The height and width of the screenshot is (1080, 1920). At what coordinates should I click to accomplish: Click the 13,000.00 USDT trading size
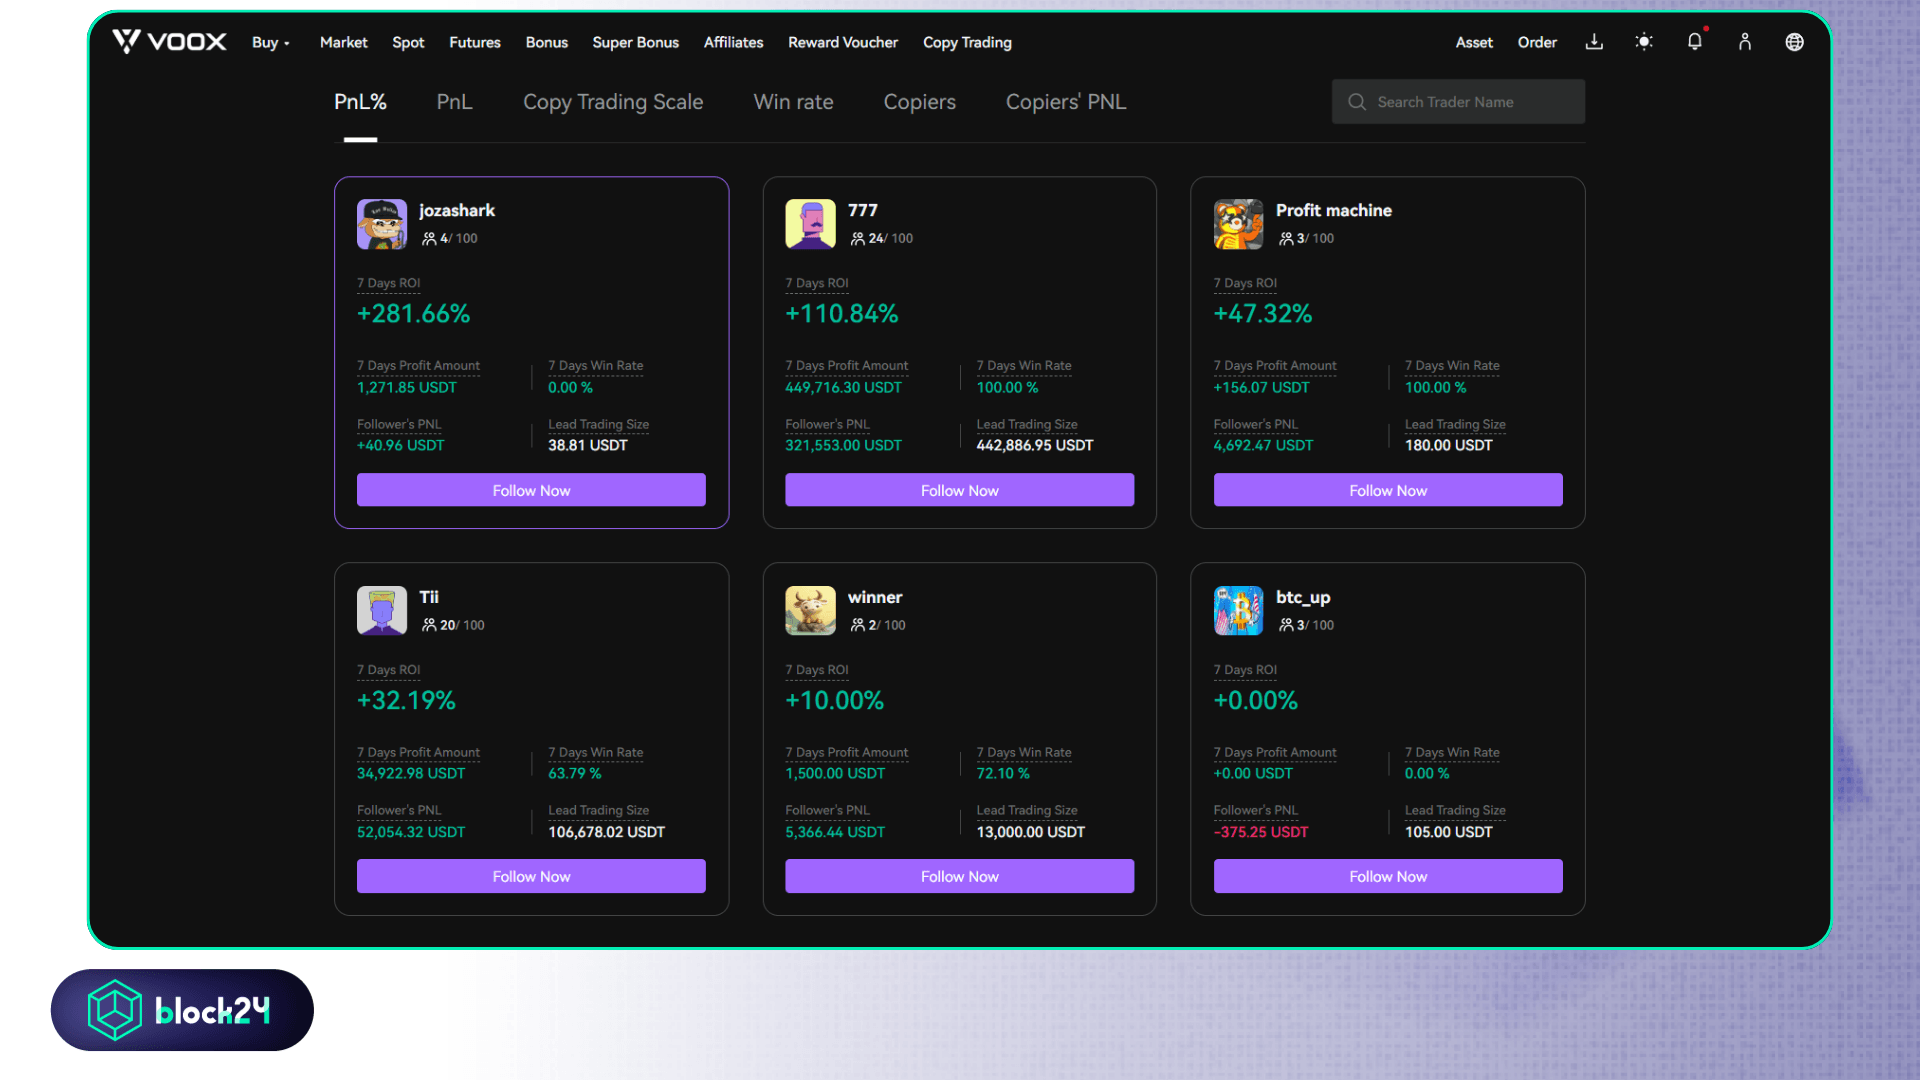point(1030,832)
